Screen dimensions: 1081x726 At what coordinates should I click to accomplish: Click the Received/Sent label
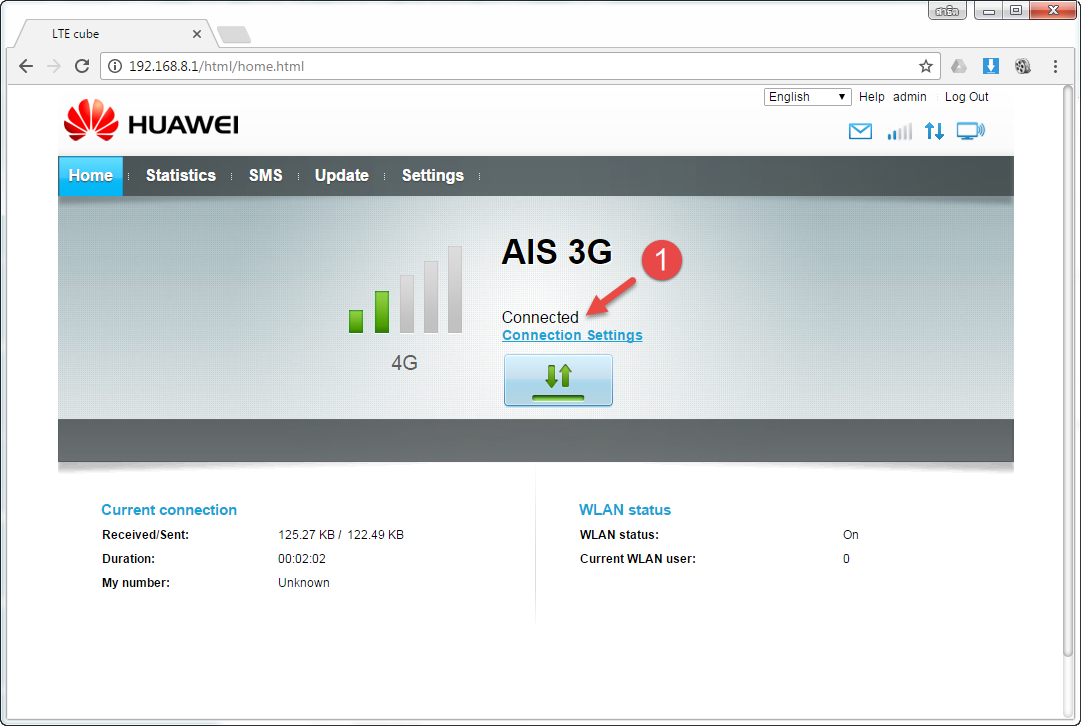(145, 535)
